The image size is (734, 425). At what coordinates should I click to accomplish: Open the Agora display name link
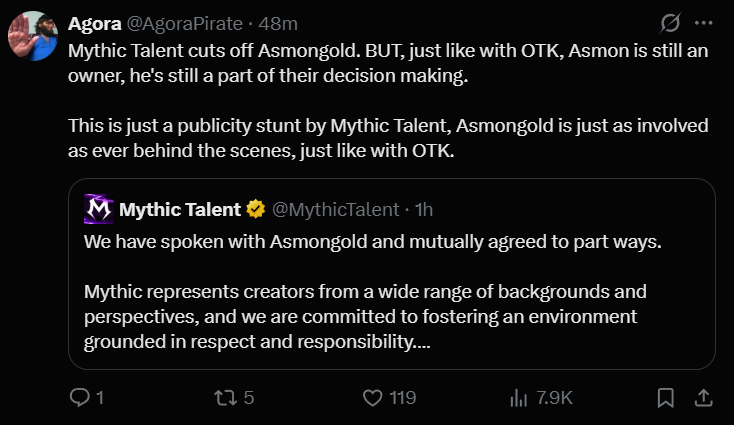click(x=95, y=23)
